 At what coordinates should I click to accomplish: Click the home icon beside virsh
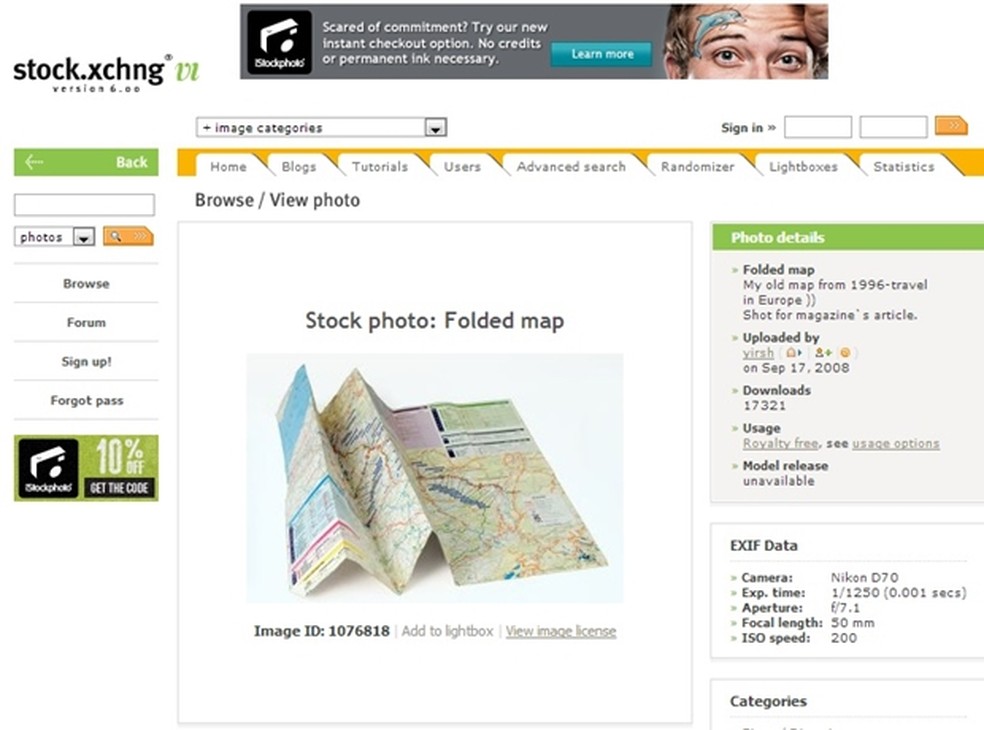point(794,353)
